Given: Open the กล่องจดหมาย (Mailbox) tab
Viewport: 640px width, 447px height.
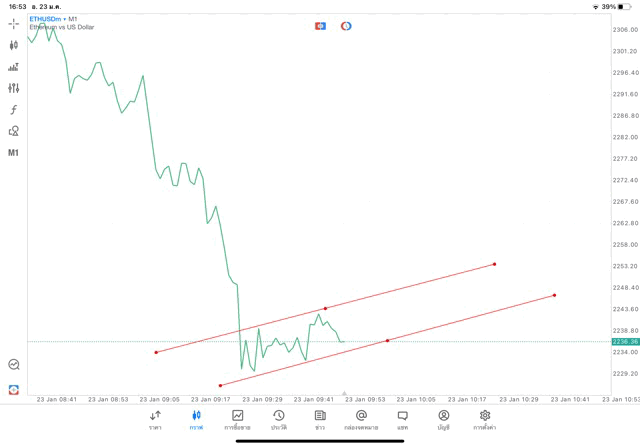Looking at the screenshot, I should tap(361, 419).
